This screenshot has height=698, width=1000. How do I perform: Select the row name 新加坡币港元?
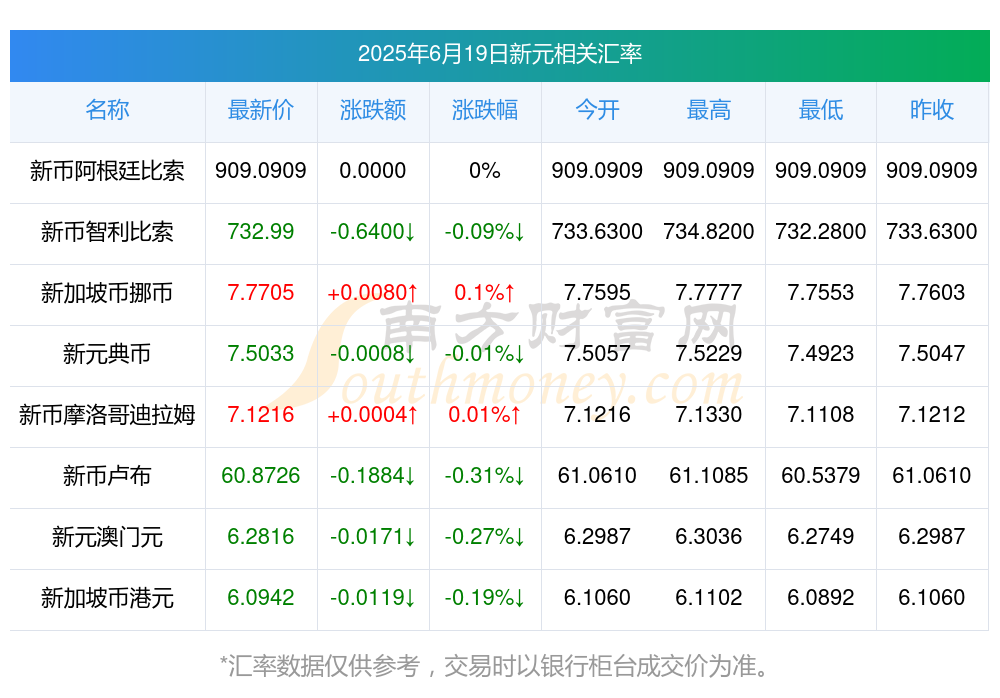(107, 598)
